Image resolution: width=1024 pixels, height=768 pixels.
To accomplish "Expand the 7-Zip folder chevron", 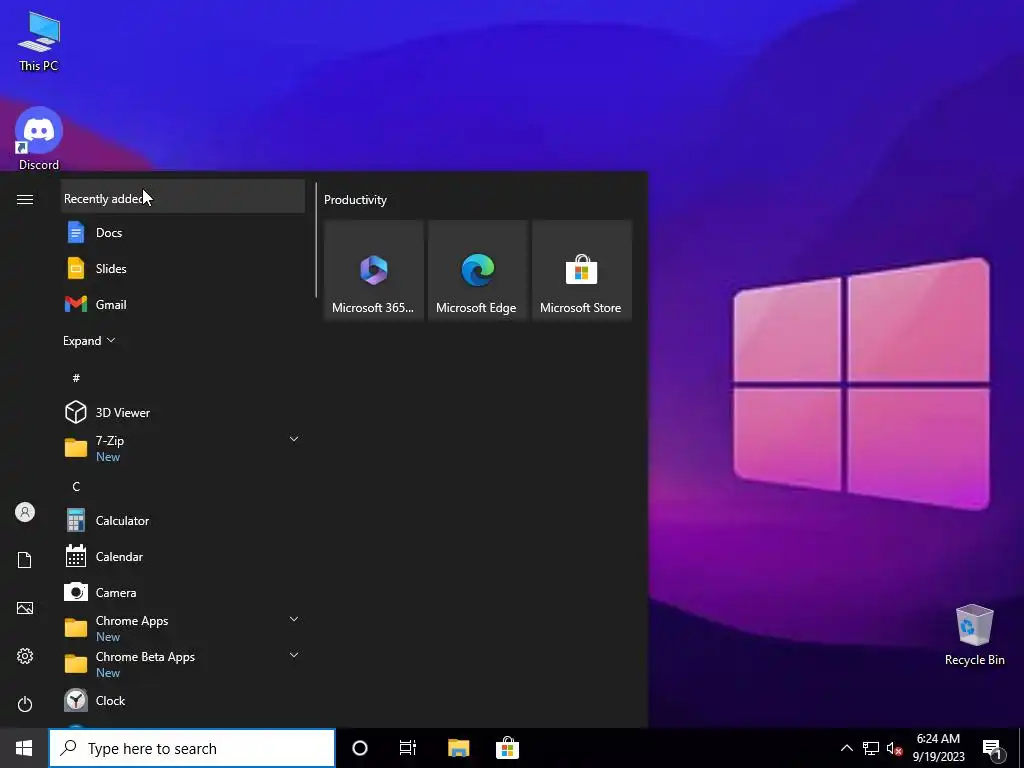I will point(294,439).
